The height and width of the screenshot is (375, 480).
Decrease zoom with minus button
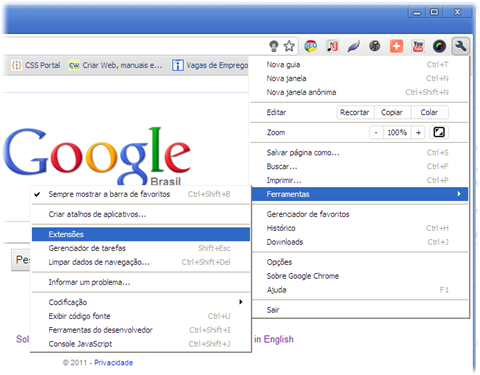pyautogui.click(x=376, y=133)
